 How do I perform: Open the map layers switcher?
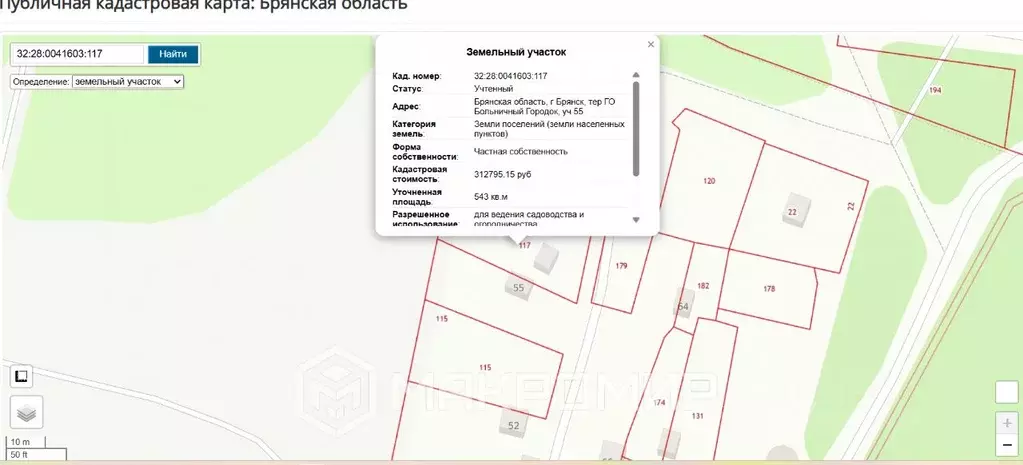point(26,412)
